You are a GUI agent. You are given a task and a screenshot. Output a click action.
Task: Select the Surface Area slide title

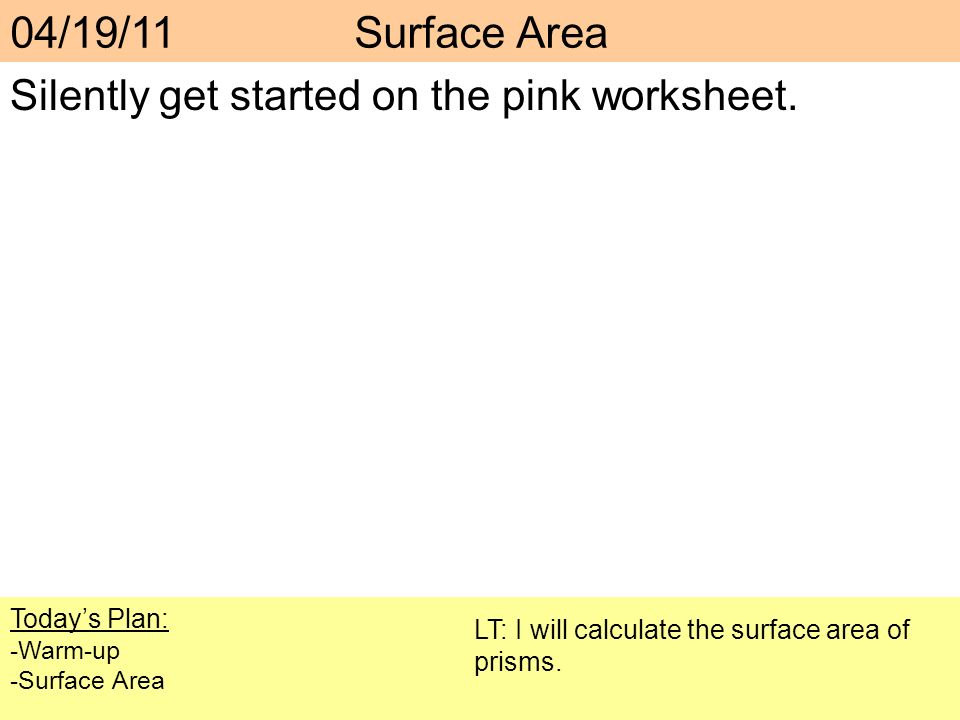point(481,32)
